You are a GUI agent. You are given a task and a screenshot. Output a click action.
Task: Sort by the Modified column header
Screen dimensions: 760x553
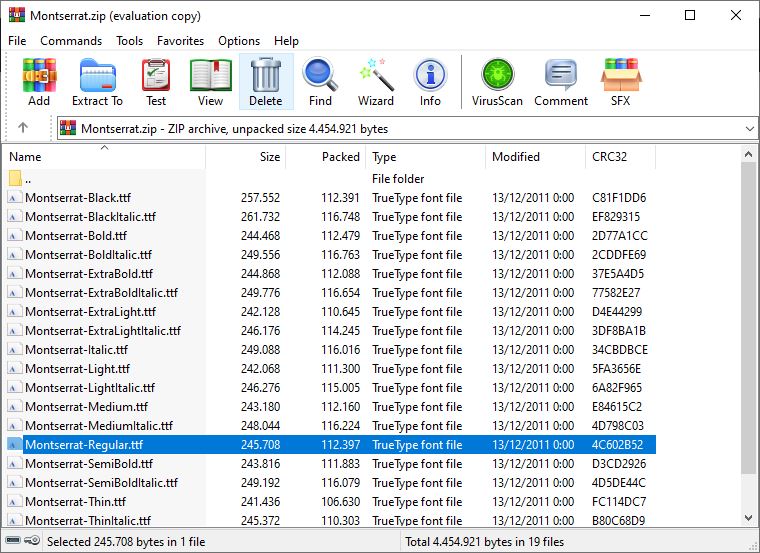[x=535, y=157]
